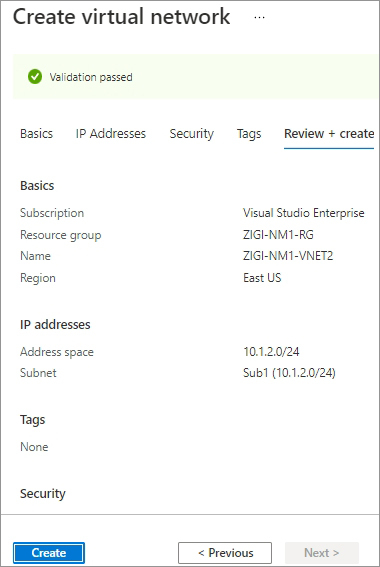Go back with the Previous button

click(225, 553)
